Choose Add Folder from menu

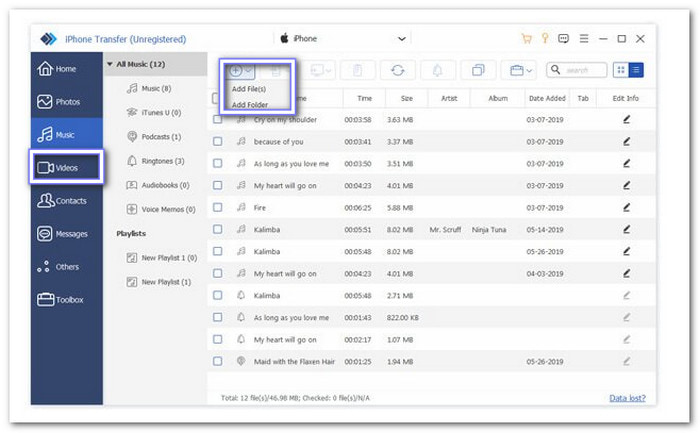(x=248, y=104)
